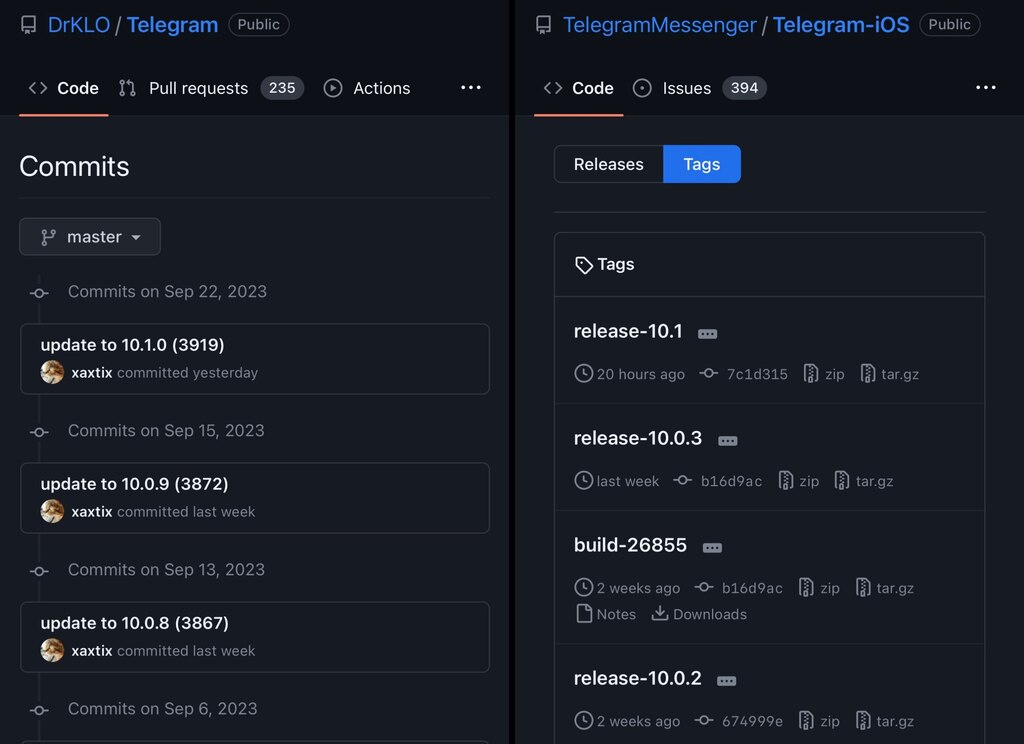Image resolution: width=1024 pixels, height=744 pixels.
Task: Open commit hash b16d9ac under release-10.0.3
Action: coord(731,481)
